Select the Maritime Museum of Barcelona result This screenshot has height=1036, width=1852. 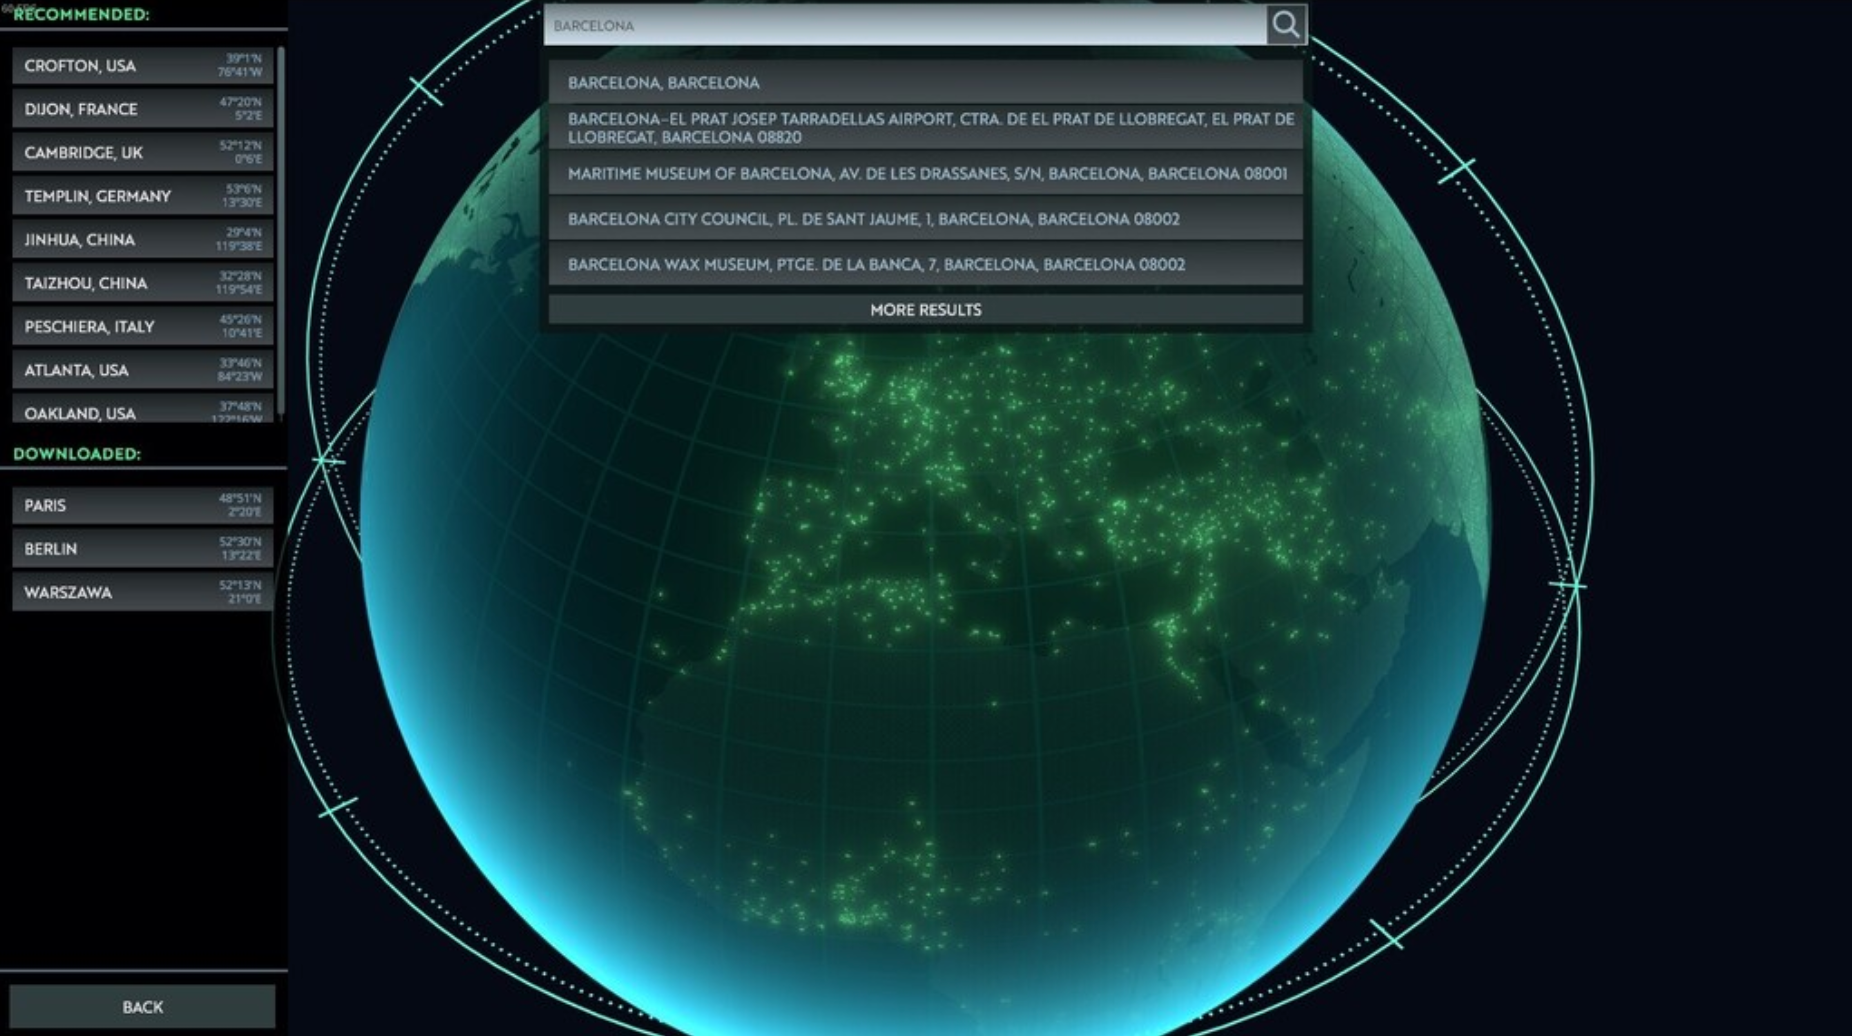tap(925, 174)
